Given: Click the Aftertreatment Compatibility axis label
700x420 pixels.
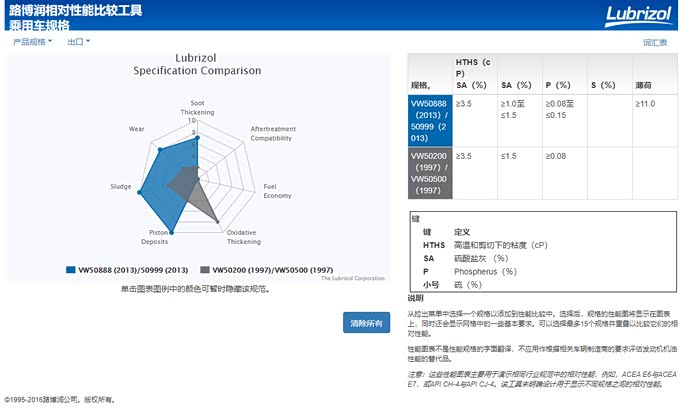Looking at the screenshot, I should point(270,134).
